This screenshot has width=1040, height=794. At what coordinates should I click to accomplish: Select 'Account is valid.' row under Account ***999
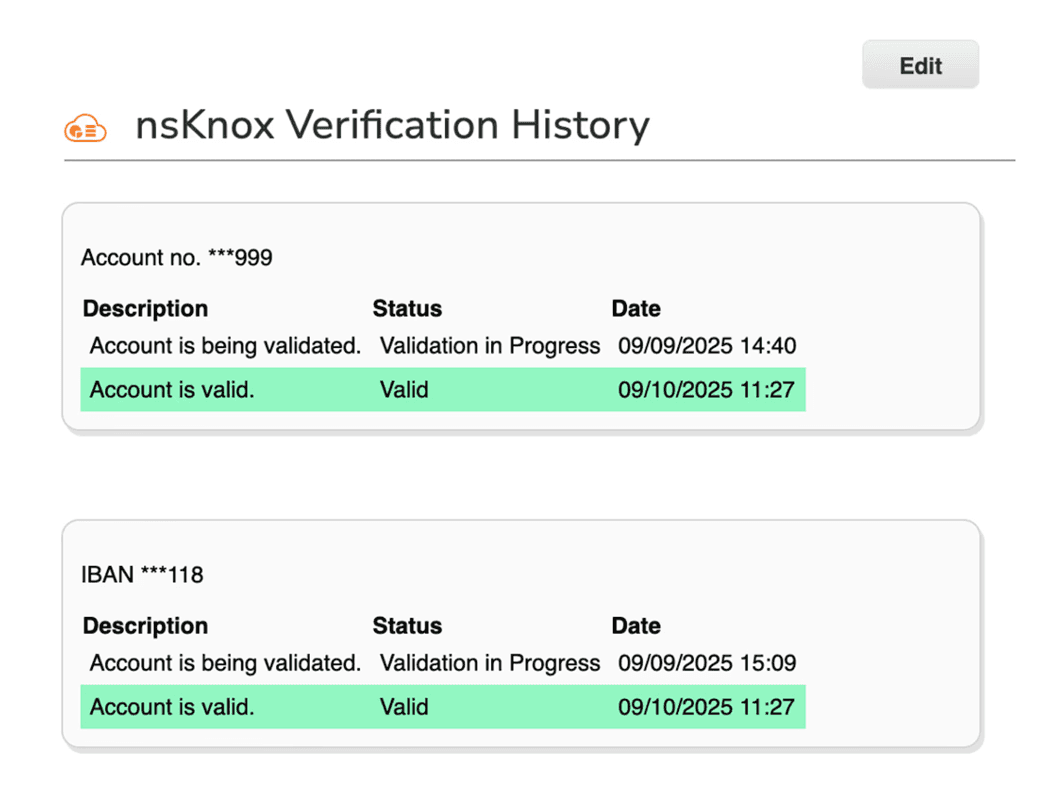[x=443, y=389]
